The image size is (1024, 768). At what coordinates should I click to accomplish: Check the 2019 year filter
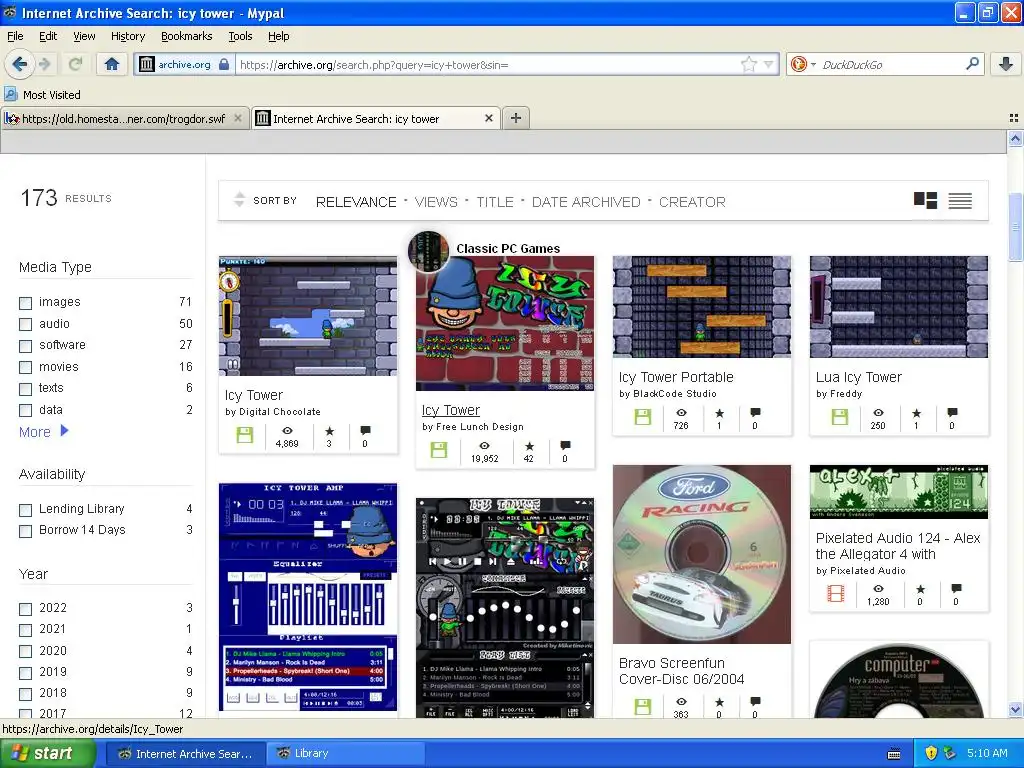click(x=25, y=673)
